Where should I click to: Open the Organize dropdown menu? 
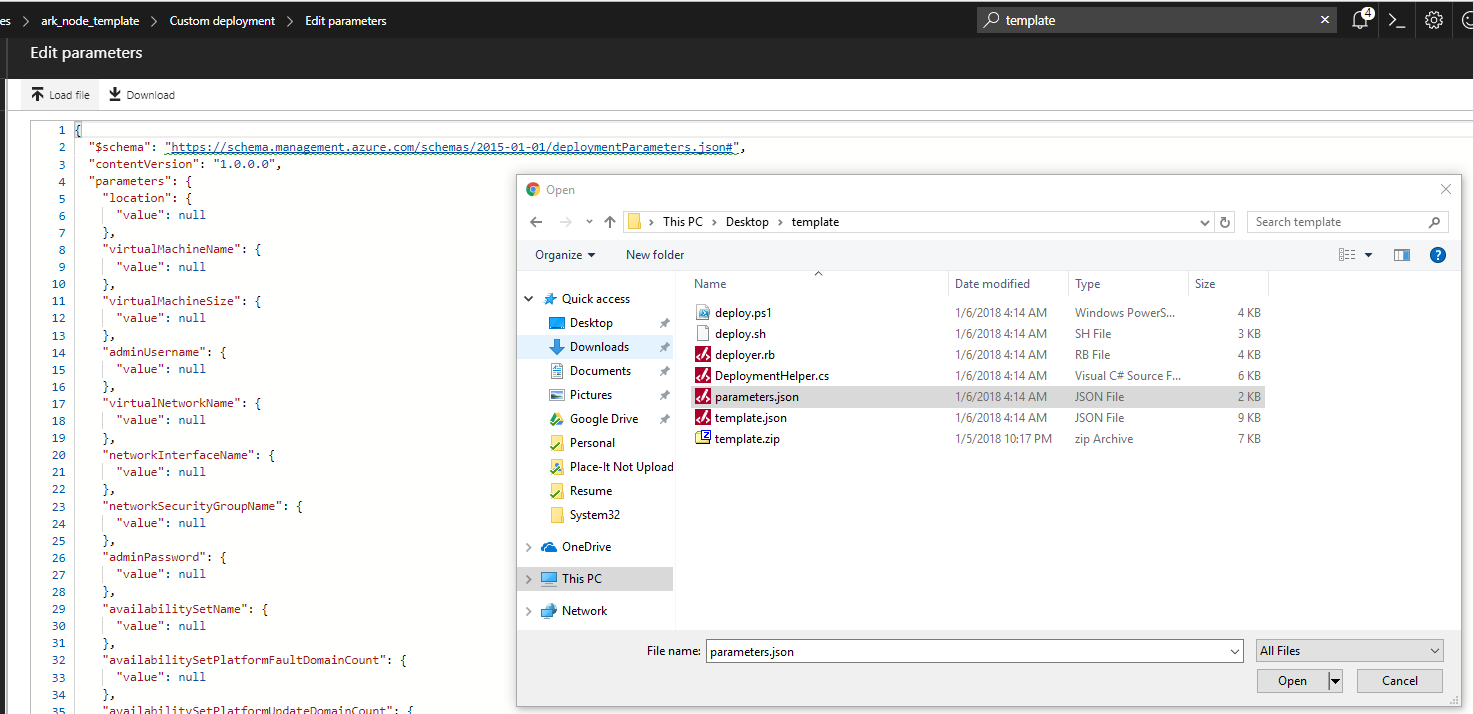point(565,255)
